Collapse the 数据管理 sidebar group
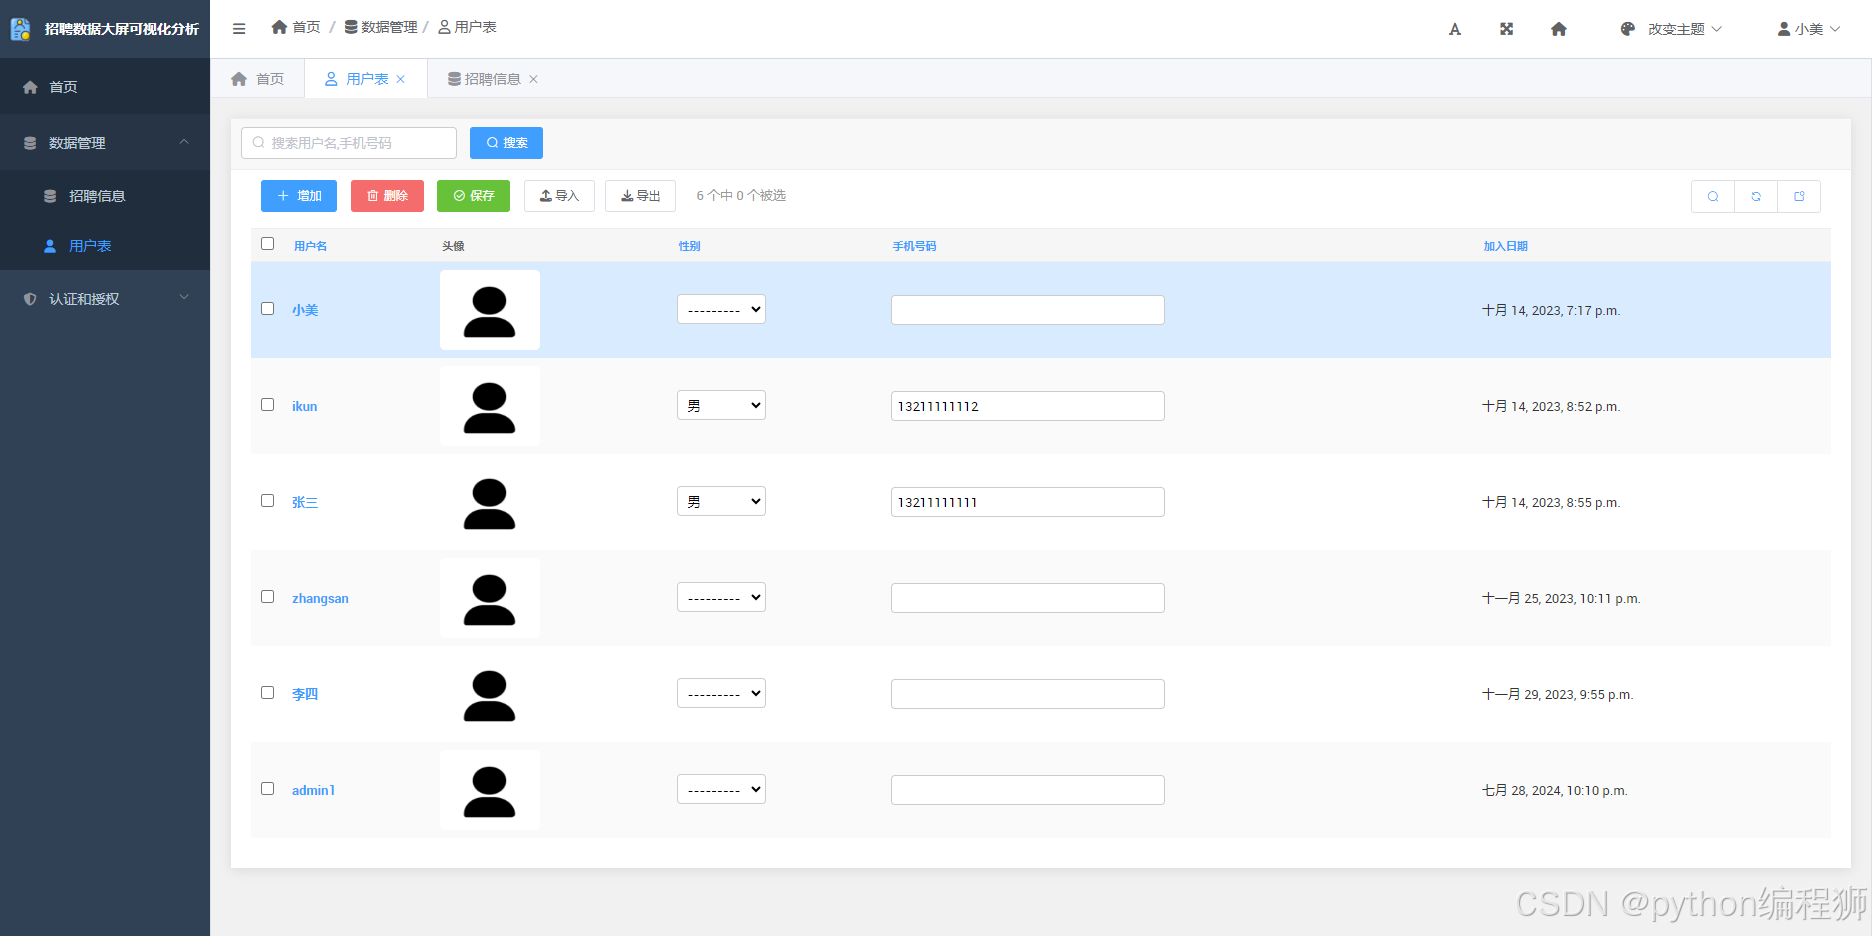 point(105,143)
